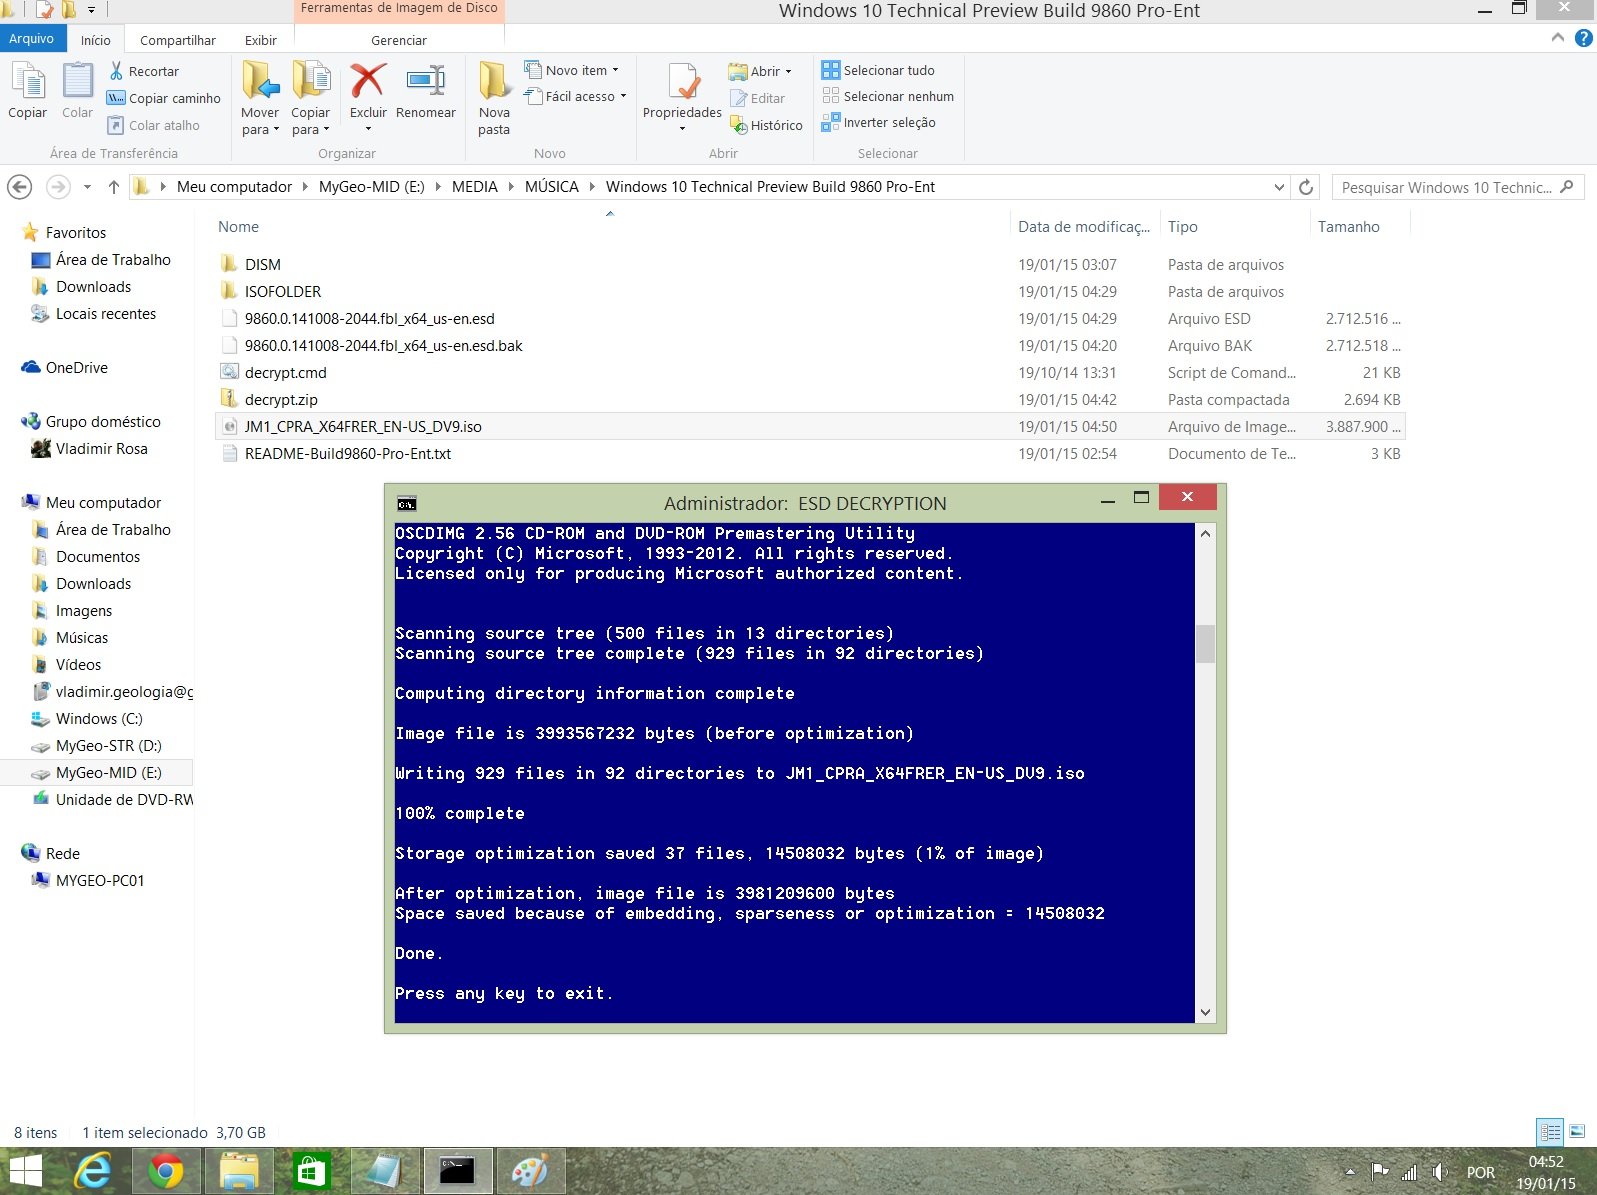Launch Internet Explorer from the taskbar
Screen dimensions: 1597x1195
coord(94,1171)
